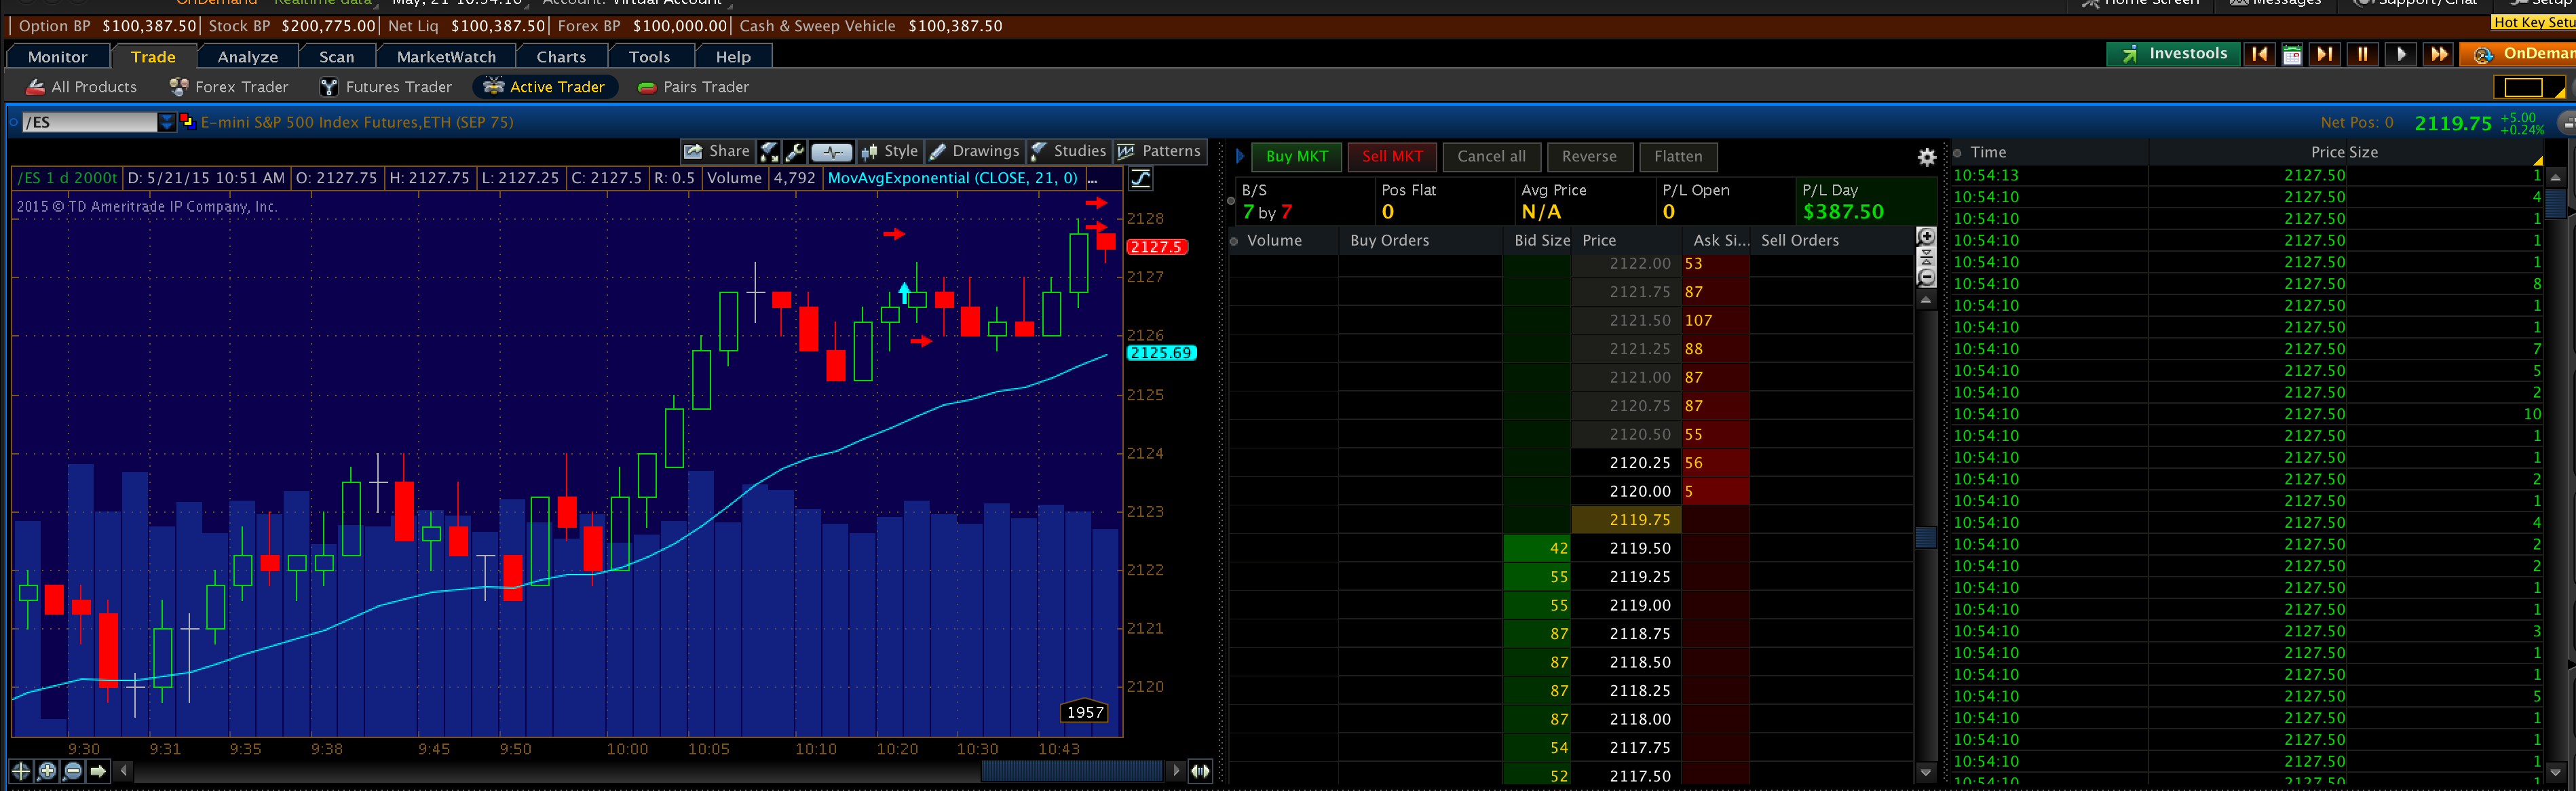Viewport: 2576px width, 791px height.
Task: Click the time axis expand/compress icon
Action: [1200, 771]
